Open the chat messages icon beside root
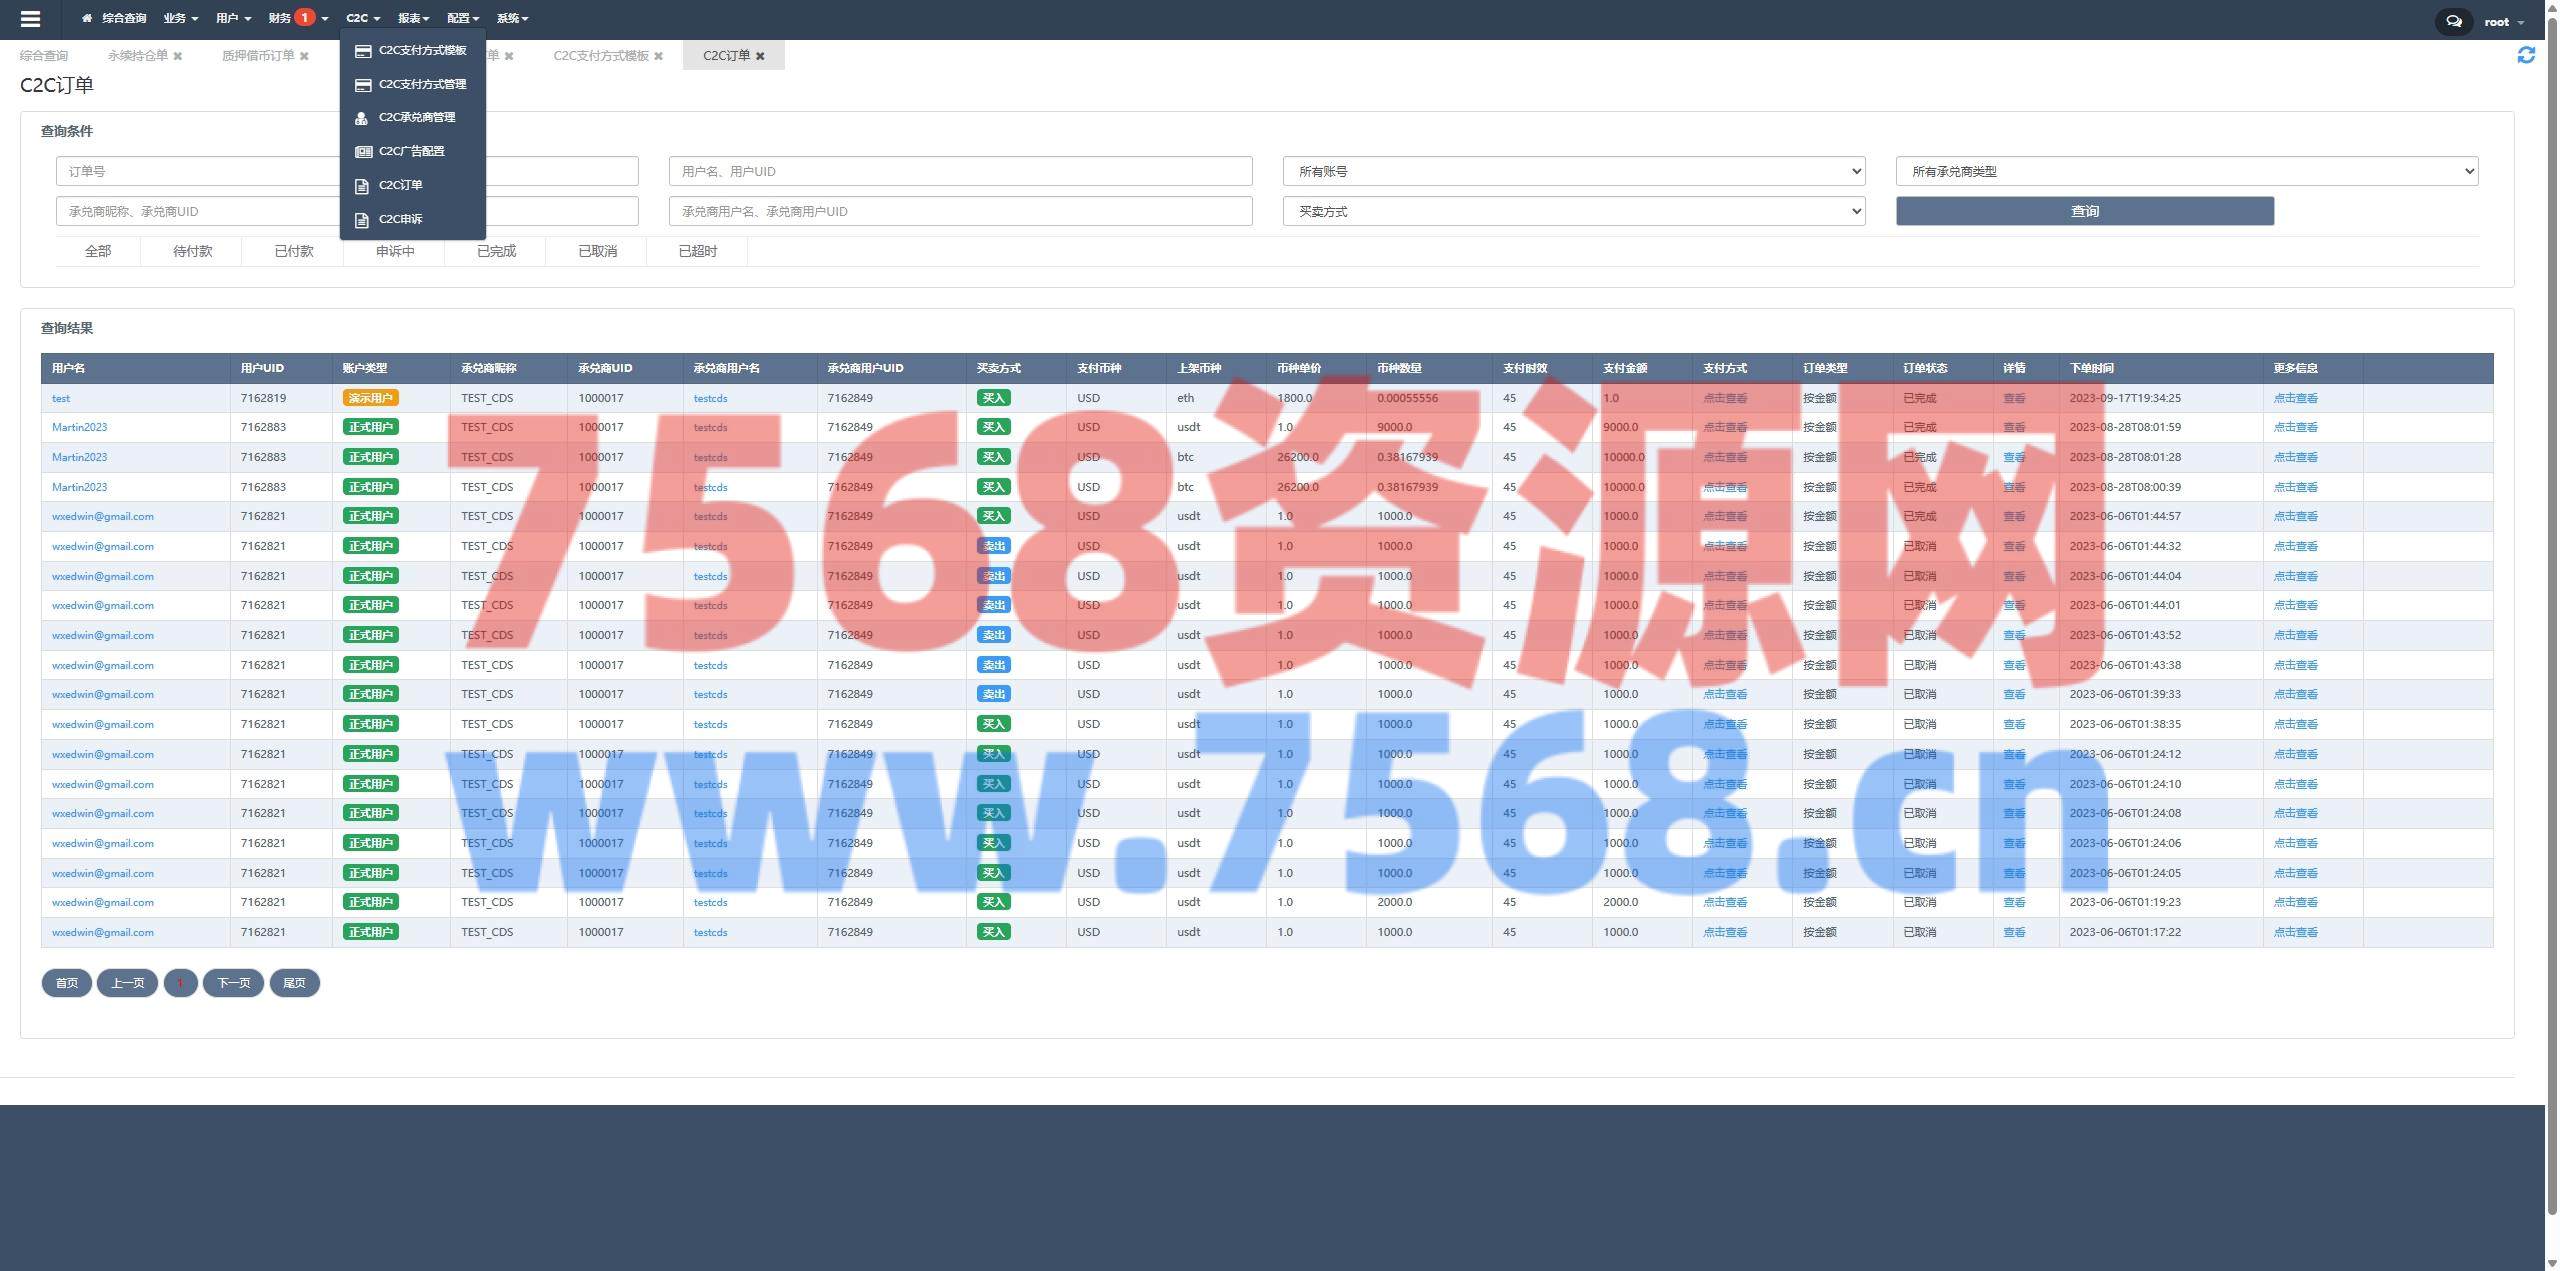The height and width of the screenshot is (1271, 2560). (x=2453, y=21)
